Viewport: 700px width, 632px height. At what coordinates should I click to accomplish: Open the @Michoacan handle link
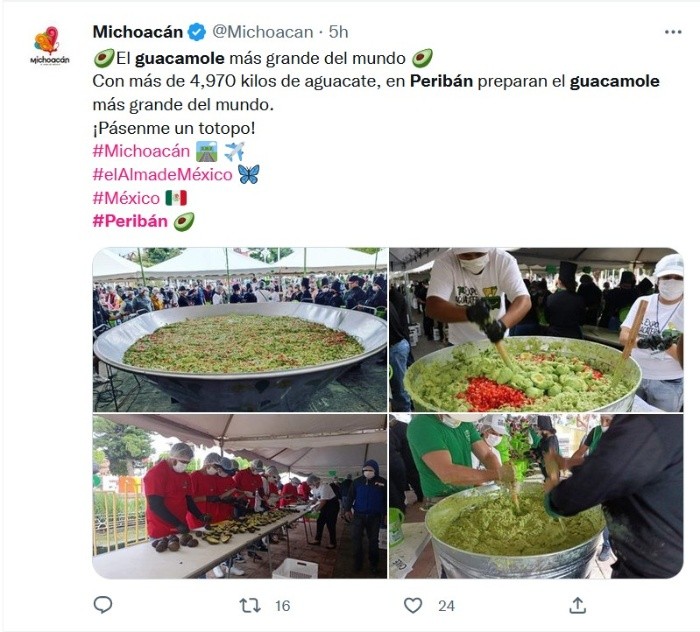pyautogui.click(x=262, y=32)
